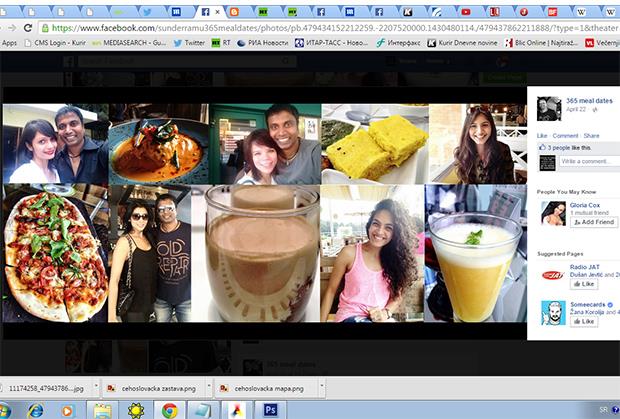The width and height of the screenshot is (620, 419).
Task: Open Windows Media Player from the taskbar
Action: pos(68,409)
